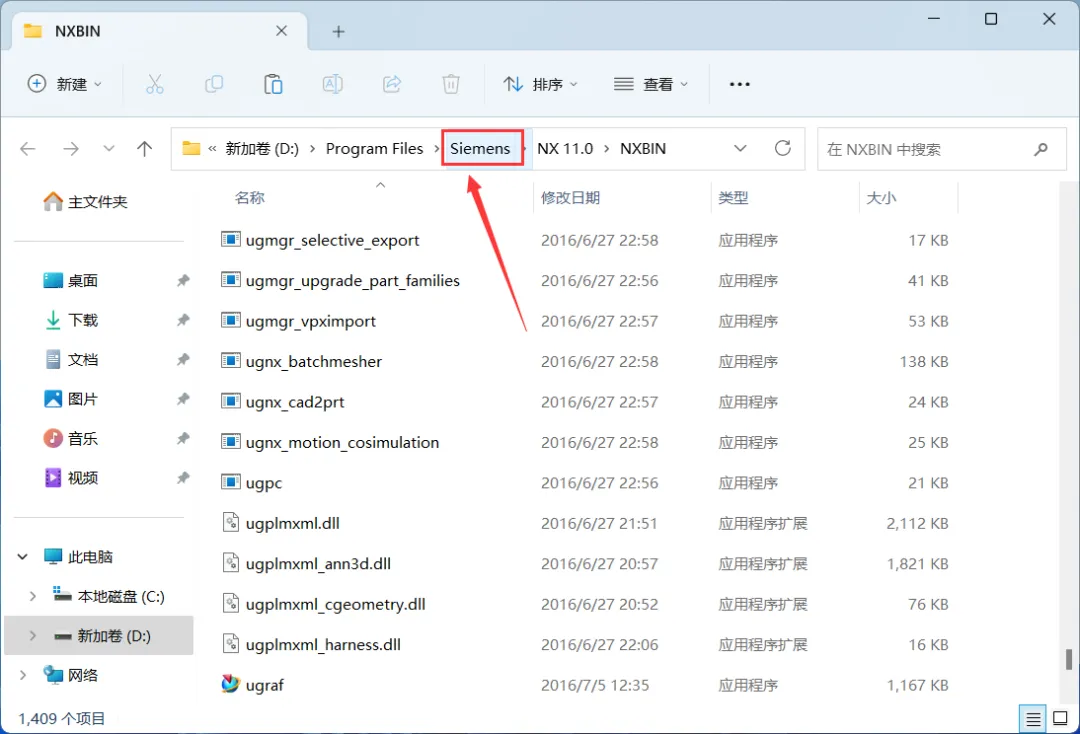The height and width of the screenshot is (734, 1080).
Task: Expand address bar history dropdown
Action: [740, 149]
